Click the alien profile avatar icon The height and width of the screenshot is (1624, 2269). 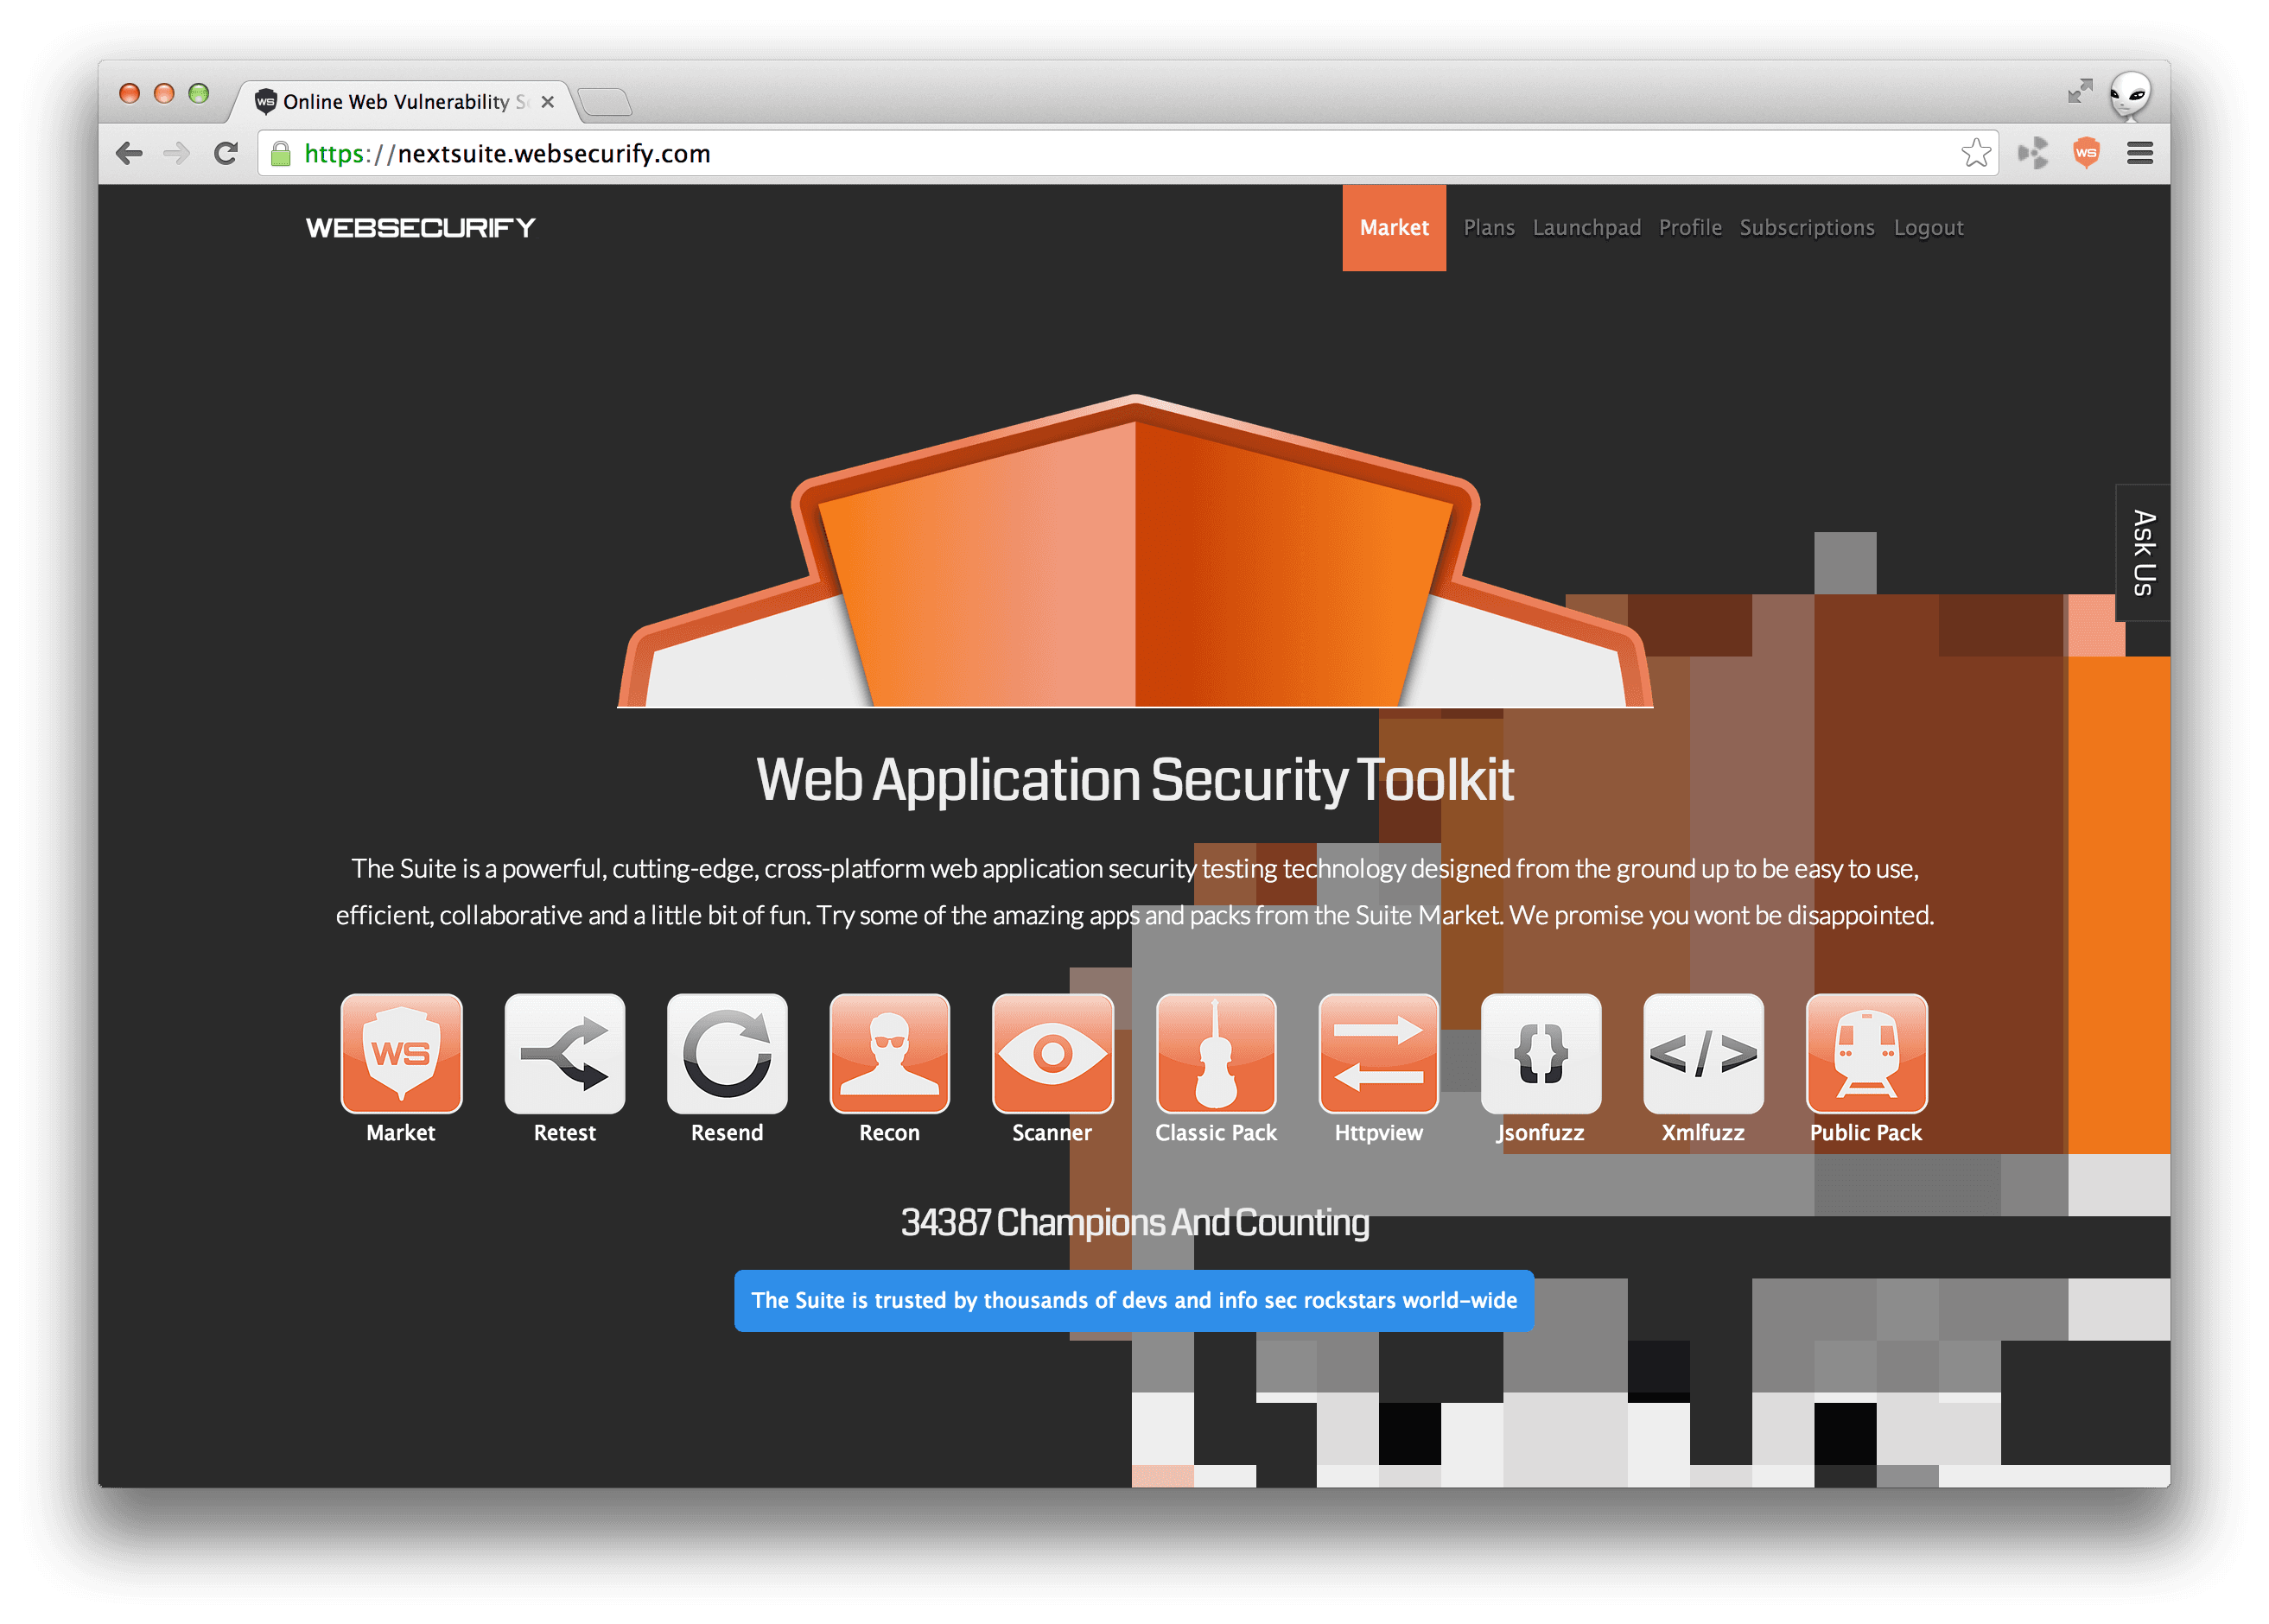(x=2129, y=95)
